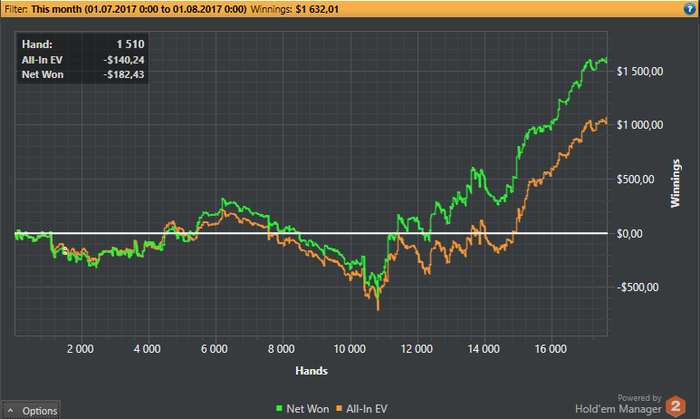
Task: Click the 14 000 hands axis label
Action: click(483, 349)
